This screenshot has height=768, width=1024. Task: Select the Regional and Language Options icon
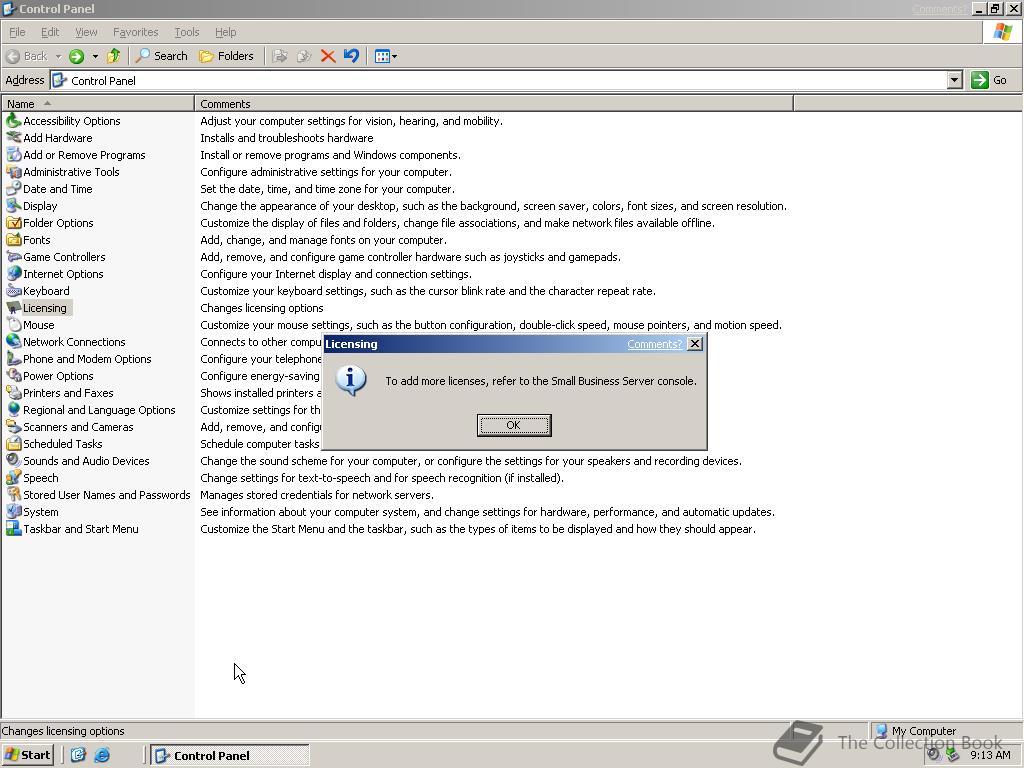tap(13, 409)
